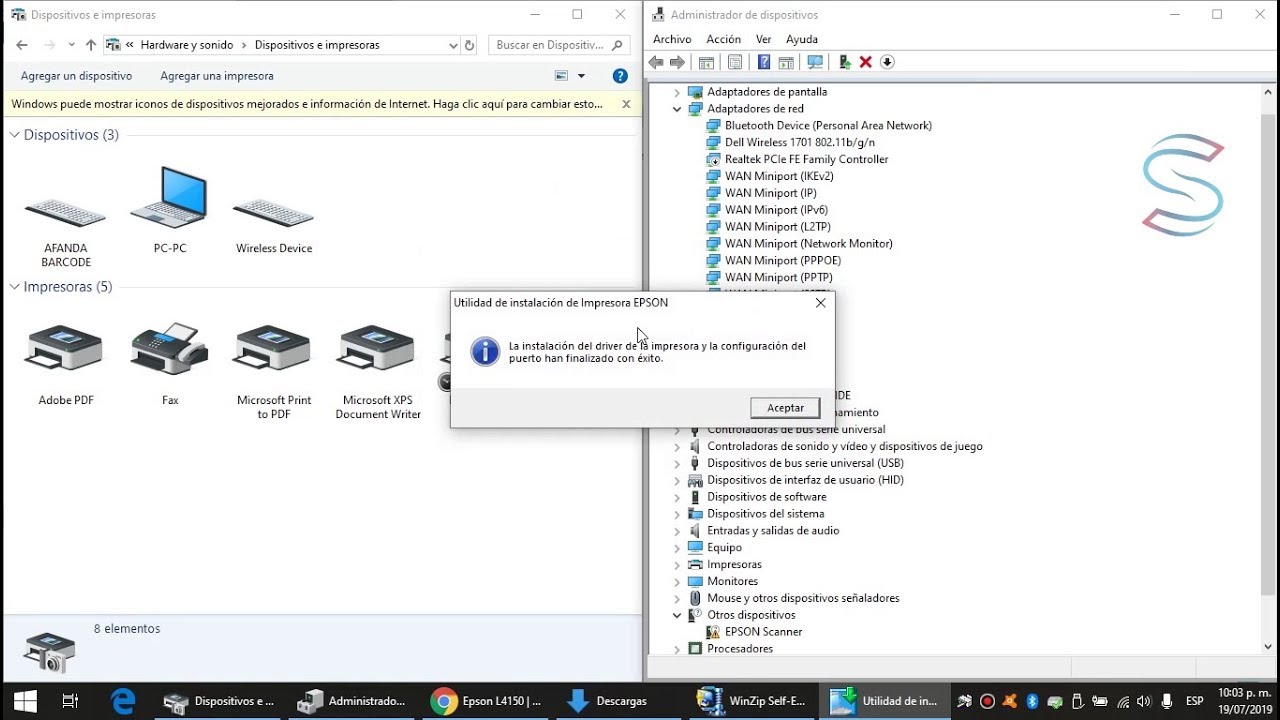
Task: Open Microsoft Edge from the taskbar
Action: pos(123,701)
